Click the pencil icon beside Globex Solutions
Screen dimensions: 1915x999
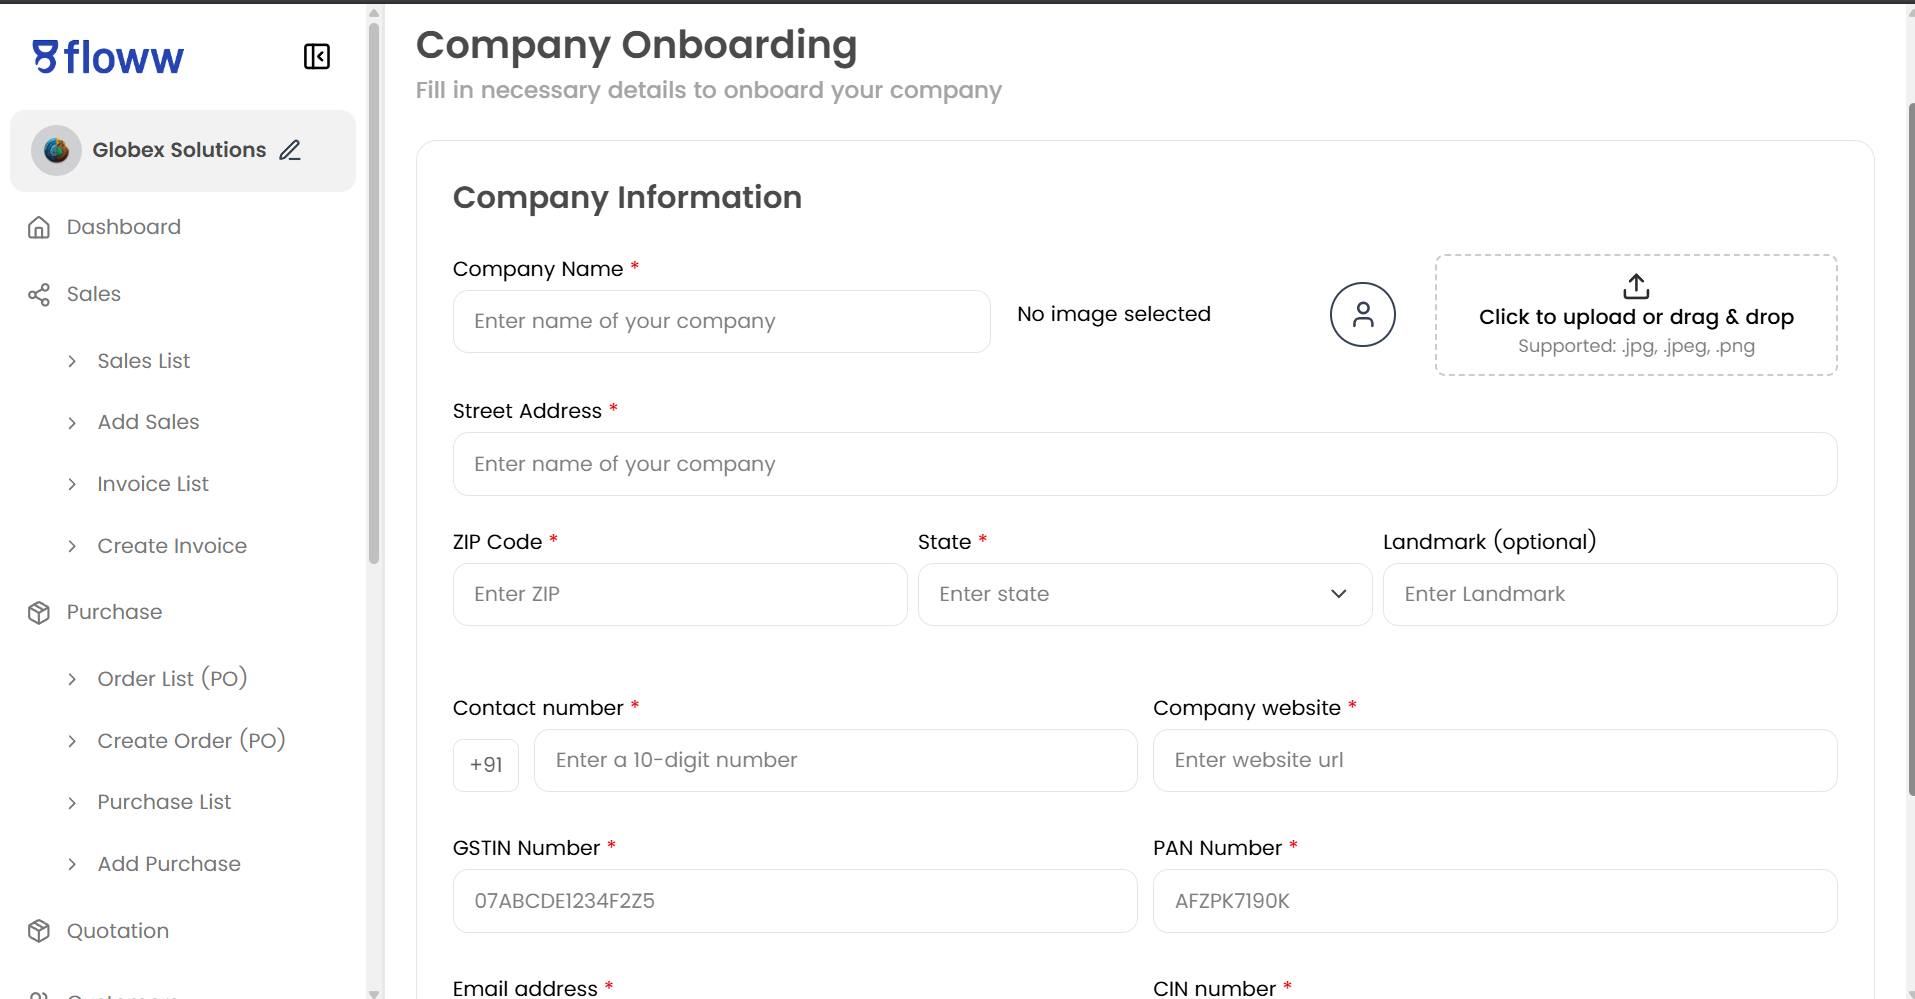pyautogui.click(x=290, y=150)
